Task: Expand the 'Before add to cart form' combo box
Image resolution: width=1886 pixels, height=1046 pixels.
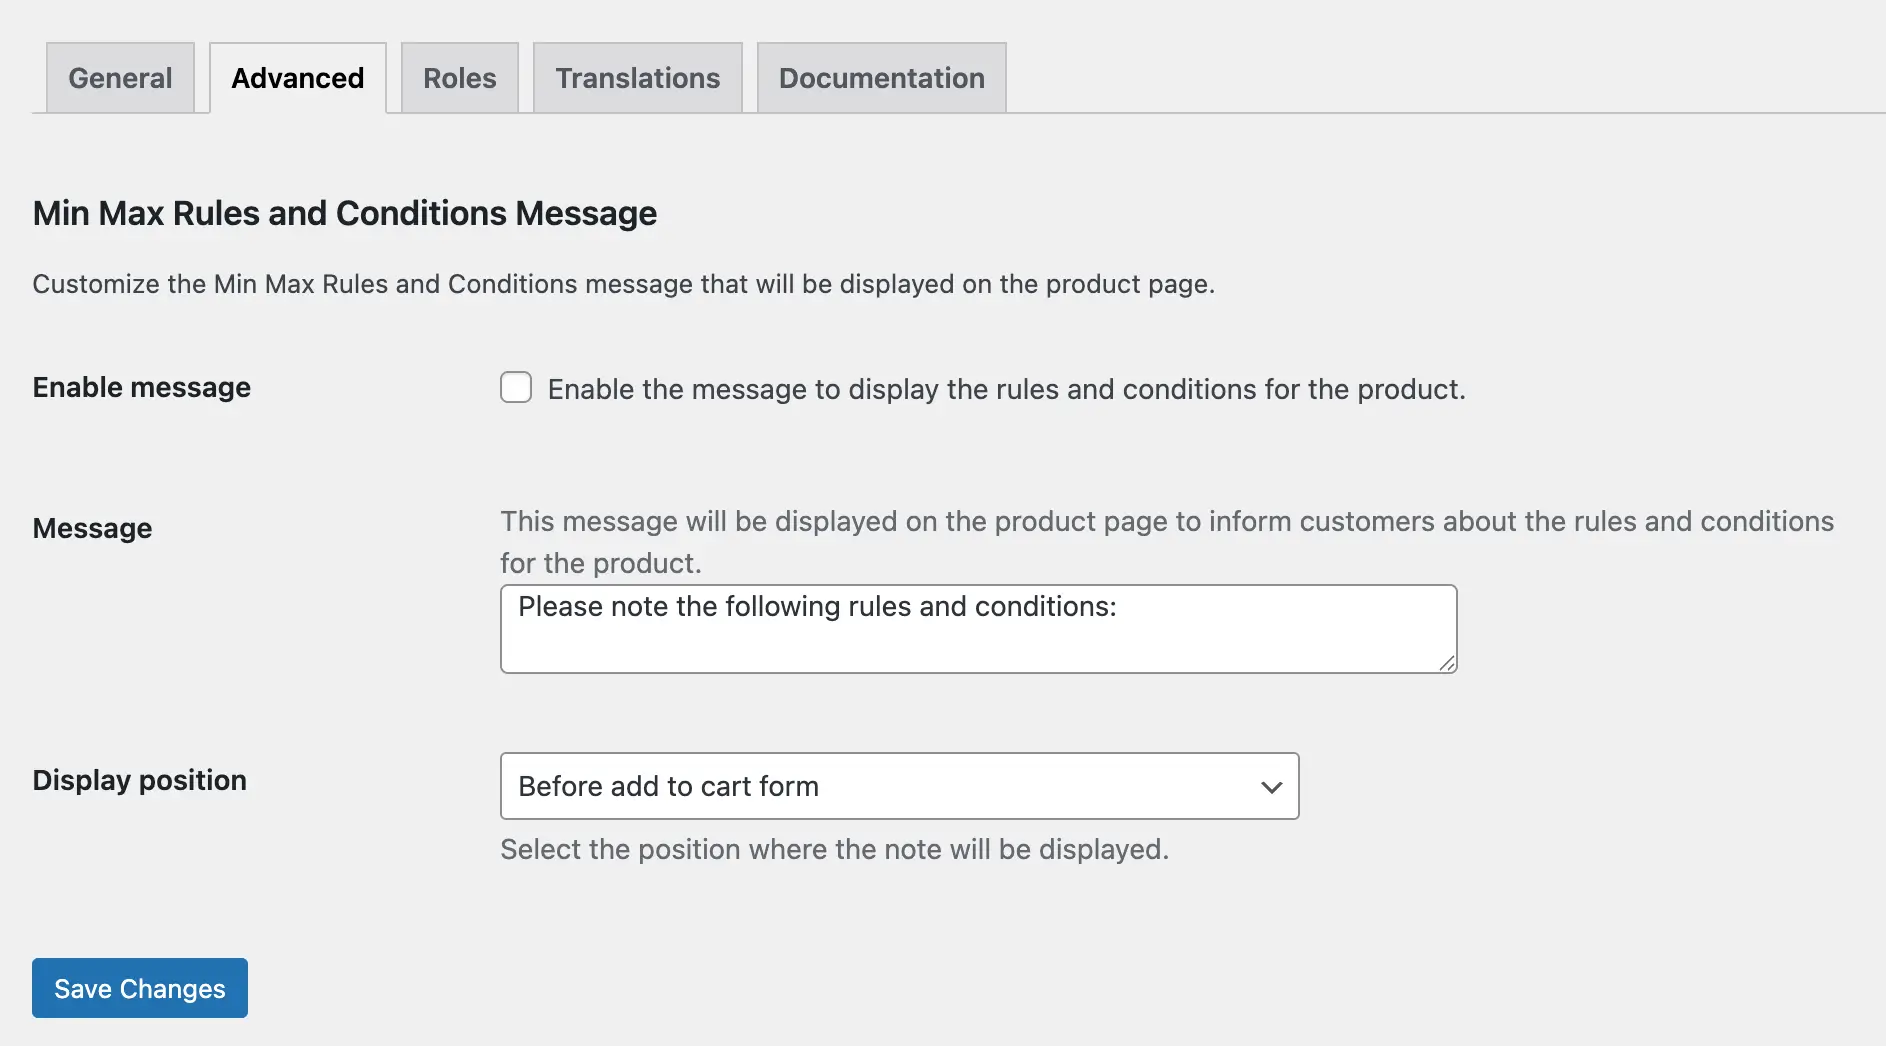Action: pos(898,786)
